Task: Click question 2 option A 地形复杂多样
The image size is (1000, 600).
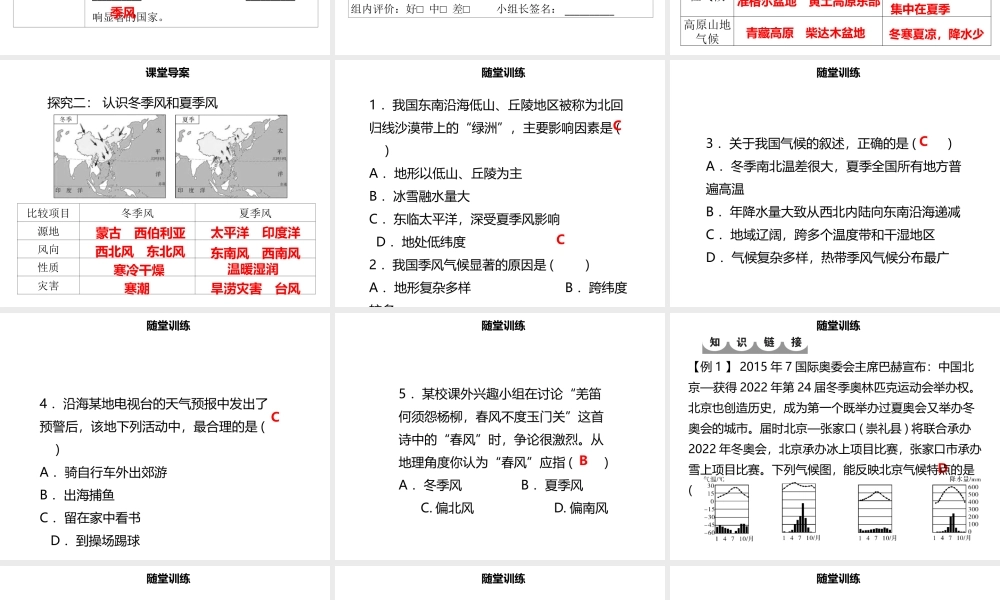Action: click(420, 288)
